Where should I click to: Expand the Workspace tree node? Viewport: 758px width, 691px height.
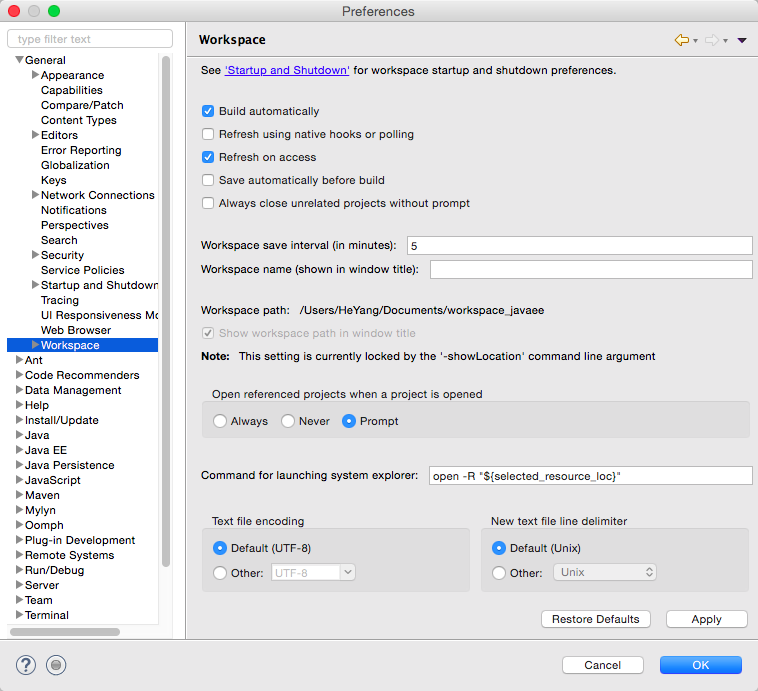(35, 345)
